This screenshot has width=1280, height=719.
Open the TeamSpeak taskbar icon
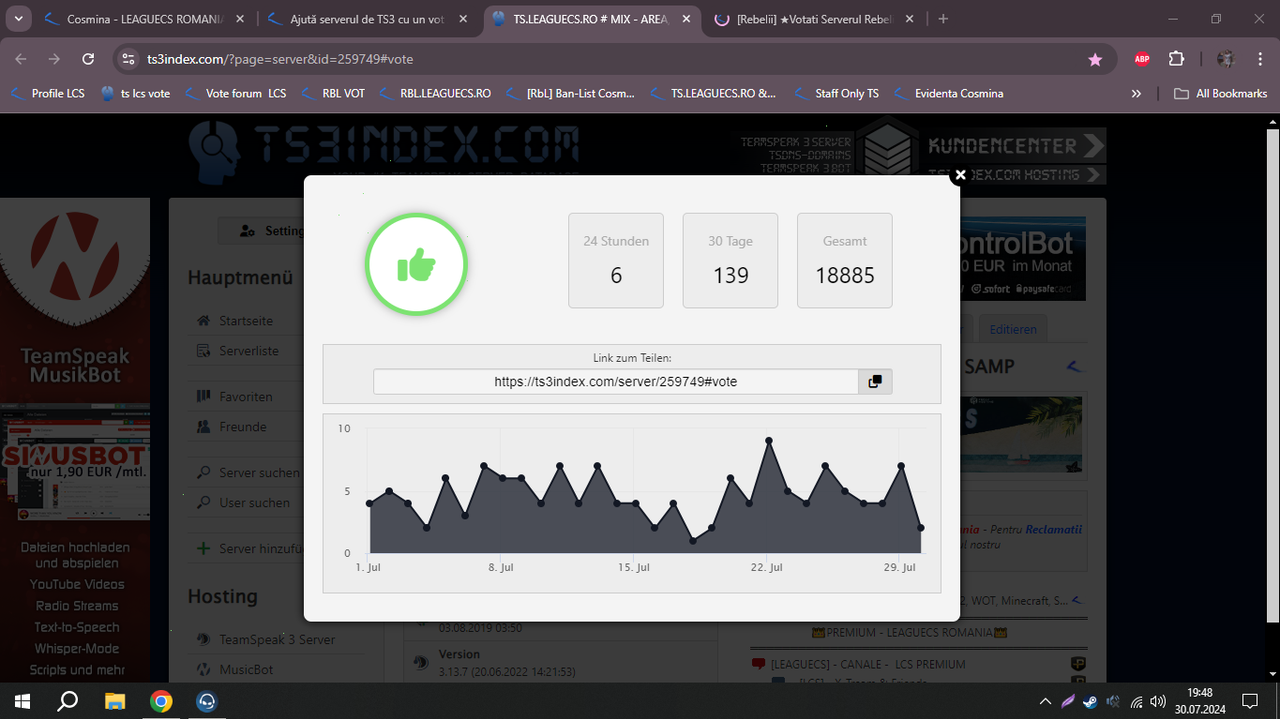pyautogui.click(x=207, y=701)
